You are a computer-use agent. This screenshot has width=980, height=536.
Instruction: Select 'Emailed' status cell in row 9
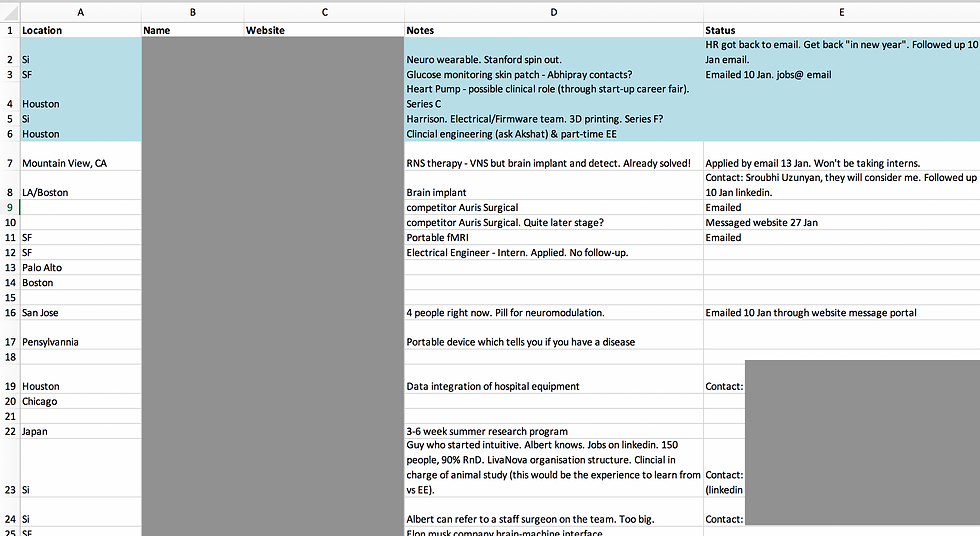click(x=841, y=207)
